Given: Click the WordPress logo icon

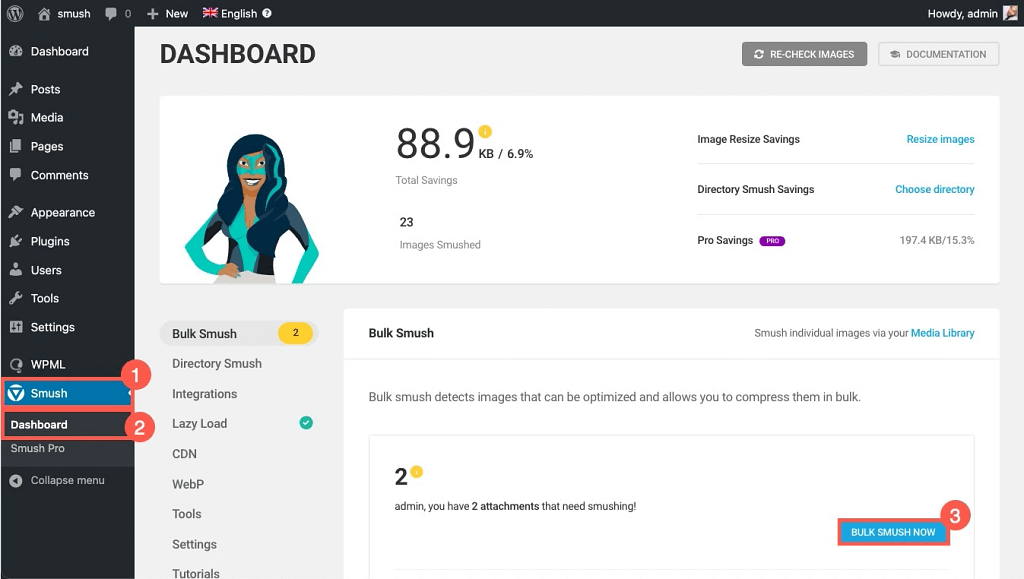Looking at the screenshot, I should point(16,13).
